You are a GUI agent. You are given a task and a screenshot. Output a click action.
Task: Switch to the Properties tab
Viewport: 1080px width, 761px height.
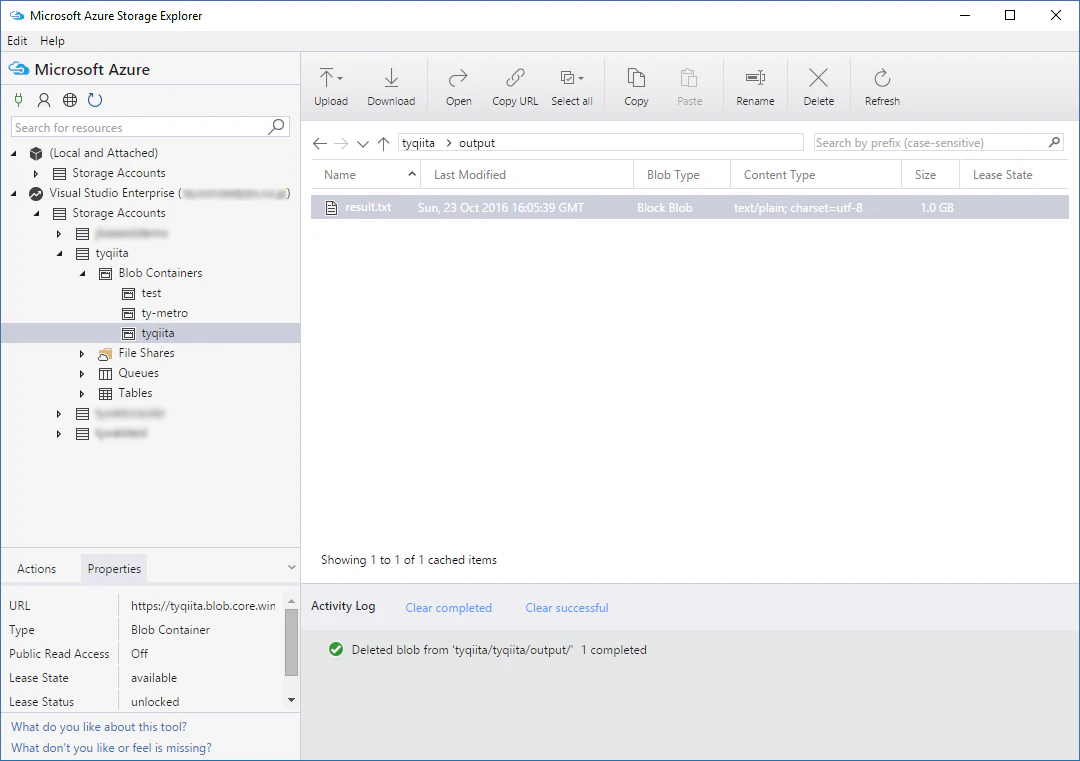[114, 569]
